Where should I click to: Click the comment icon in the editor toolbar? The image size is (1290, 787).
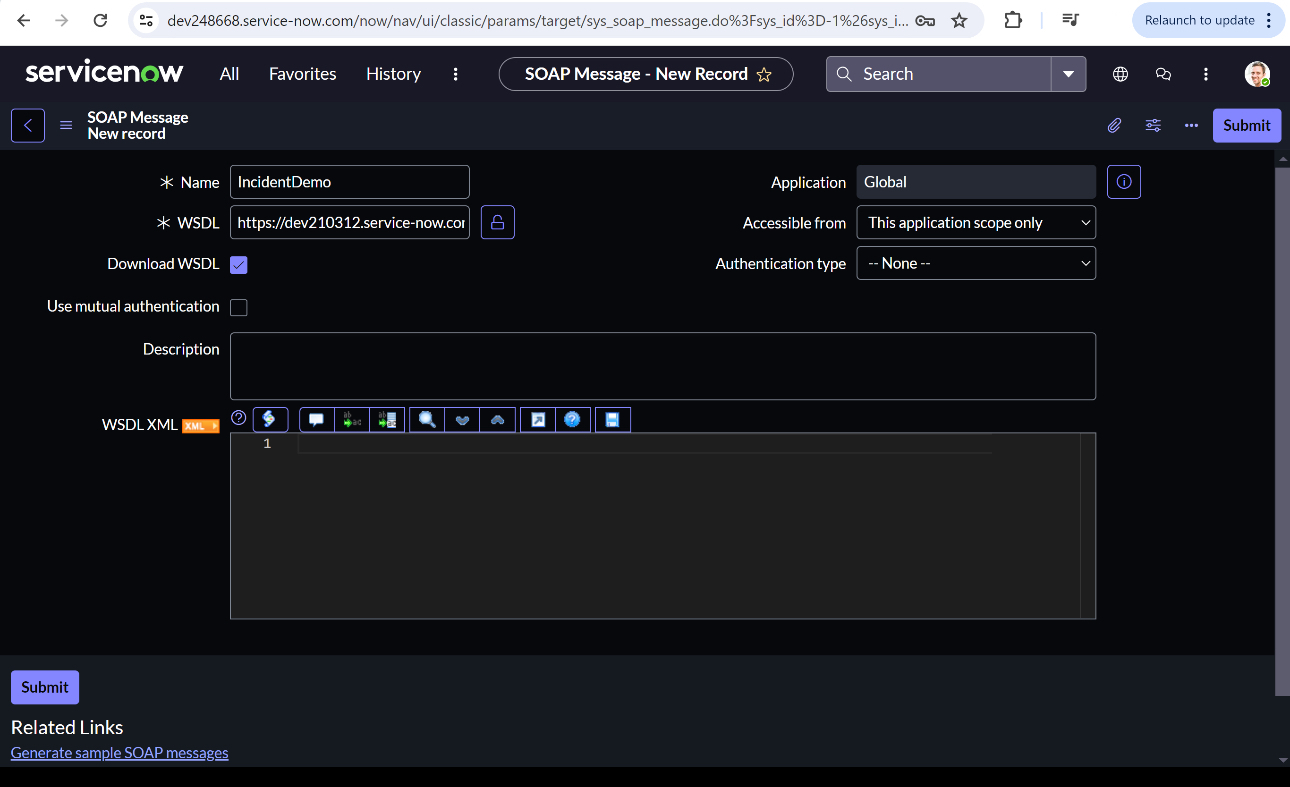[x=316, y=420]
